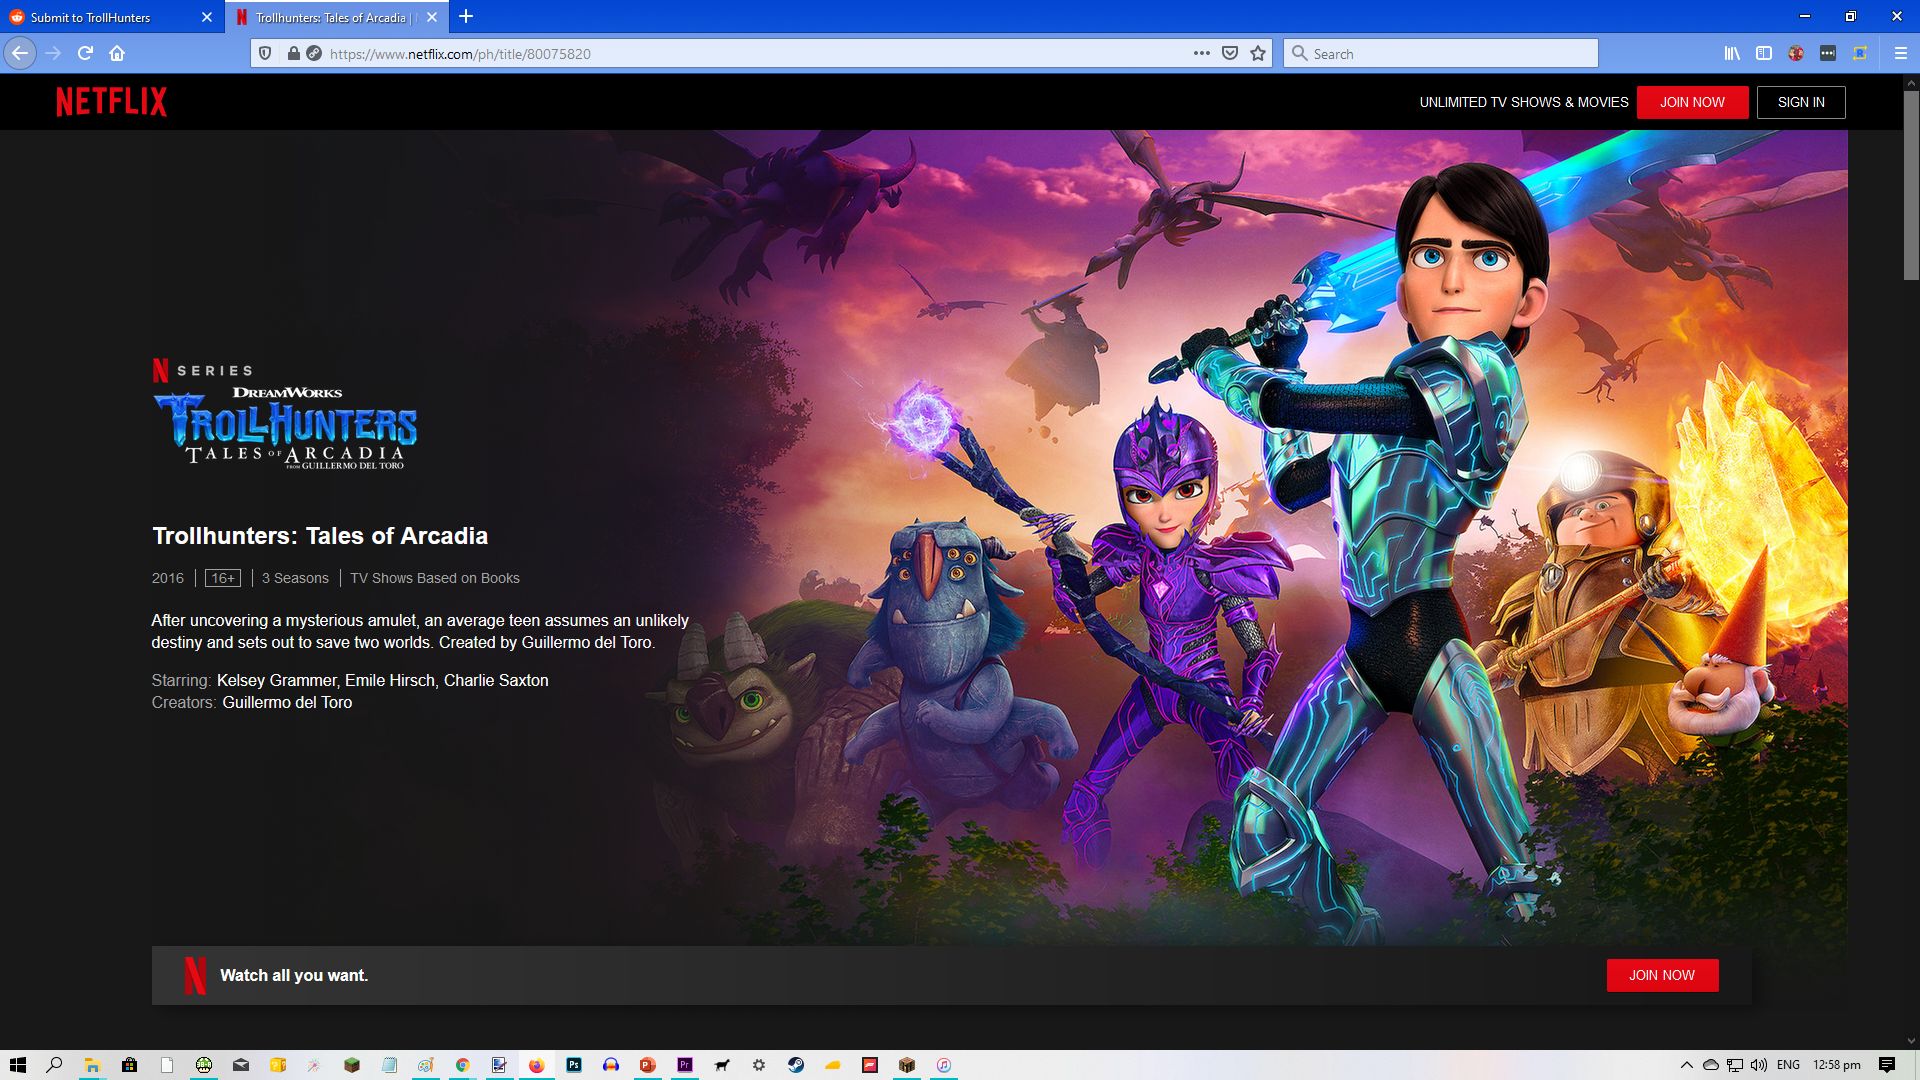1920x1080 pixels.
Task: Open a new browser tab
Action: 466,17
